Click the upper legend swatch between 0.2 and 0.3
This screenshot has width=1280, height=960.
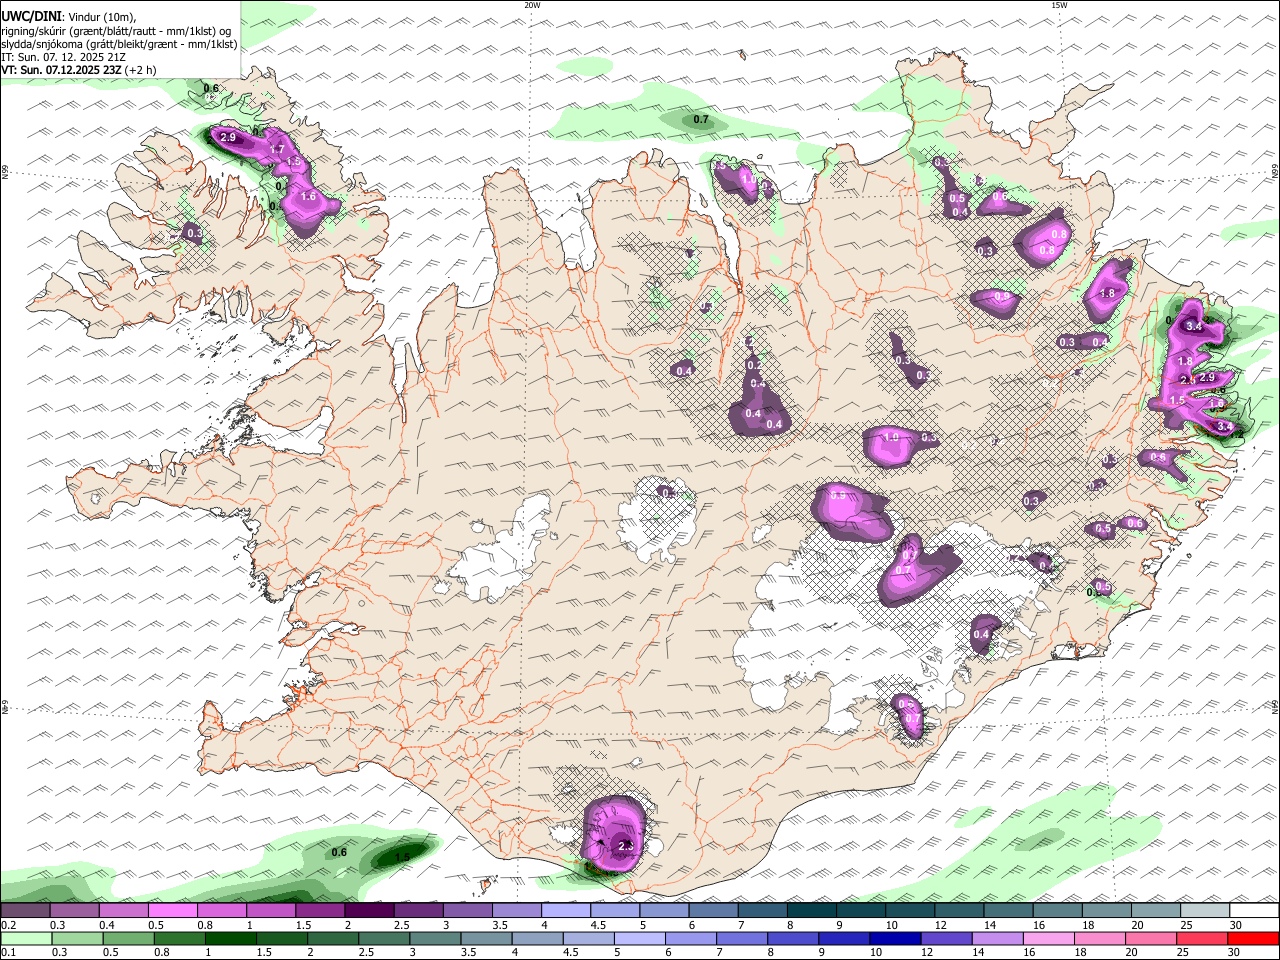pyautogui.click(x=25, y=911)
